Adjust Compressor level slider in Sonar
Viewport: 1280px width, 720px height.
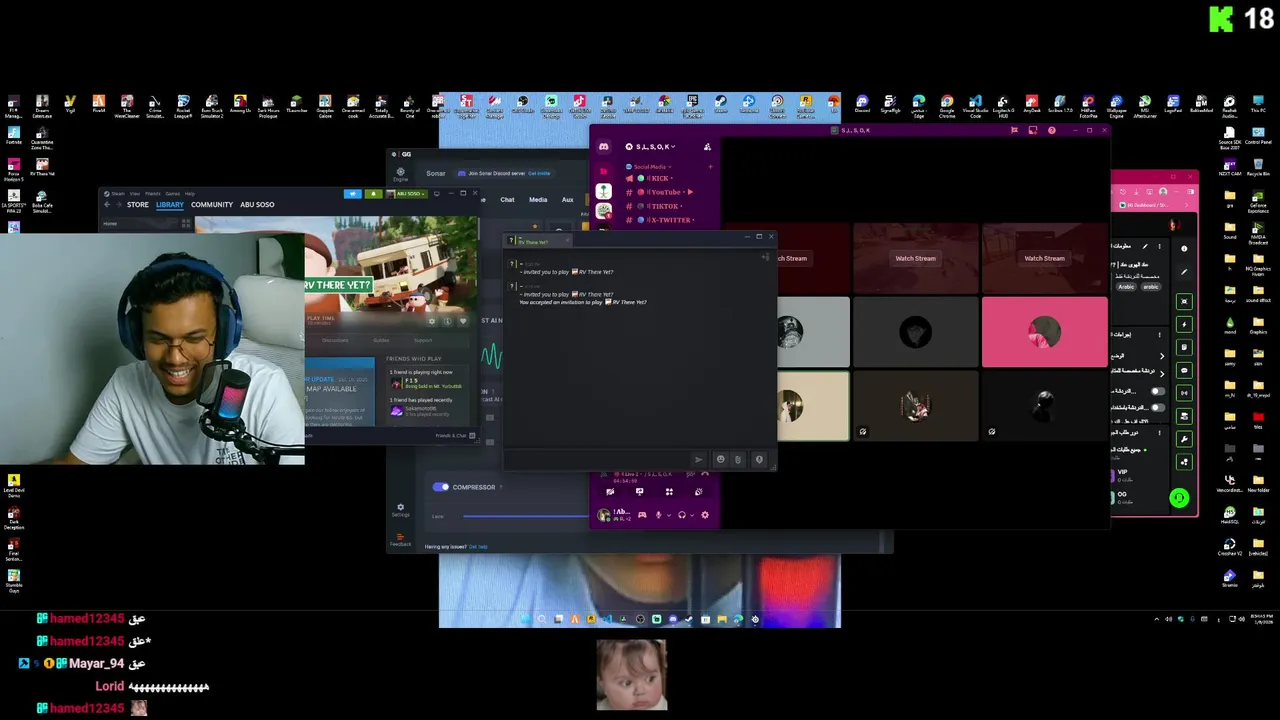coord(526,516)
